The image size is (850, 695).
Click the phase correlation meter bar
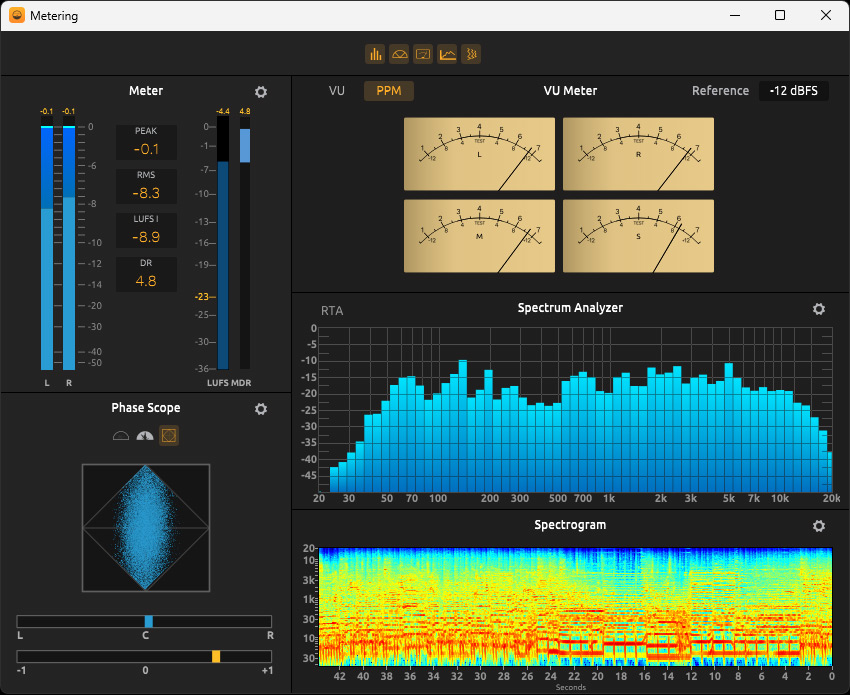(144, 656)
